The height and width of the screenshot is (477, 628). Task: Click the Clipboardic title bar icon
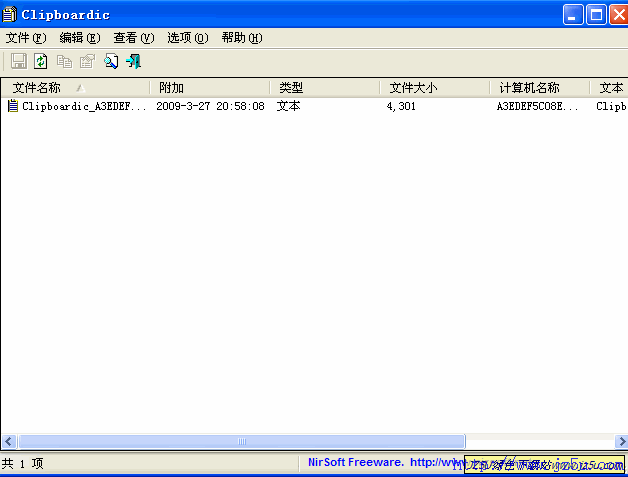tap(9, 14)
